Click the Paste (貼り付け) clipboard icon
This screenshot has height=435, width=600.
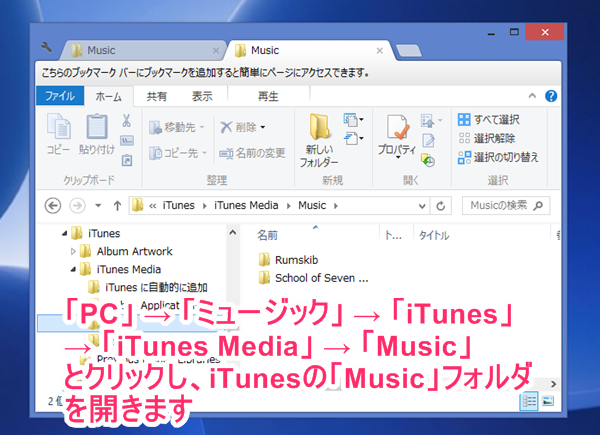pyautogui.click(x=96, y=126)
